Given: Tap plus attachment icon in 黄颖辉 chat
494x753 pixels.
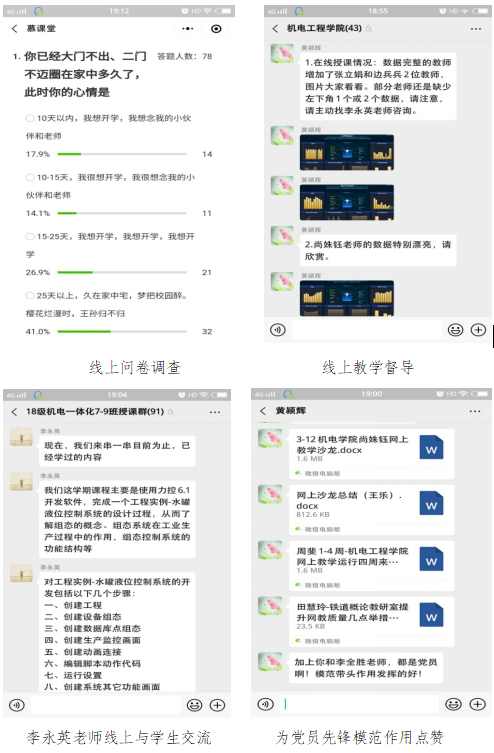Looking at the screenshot, I should [x=478, y=704].
